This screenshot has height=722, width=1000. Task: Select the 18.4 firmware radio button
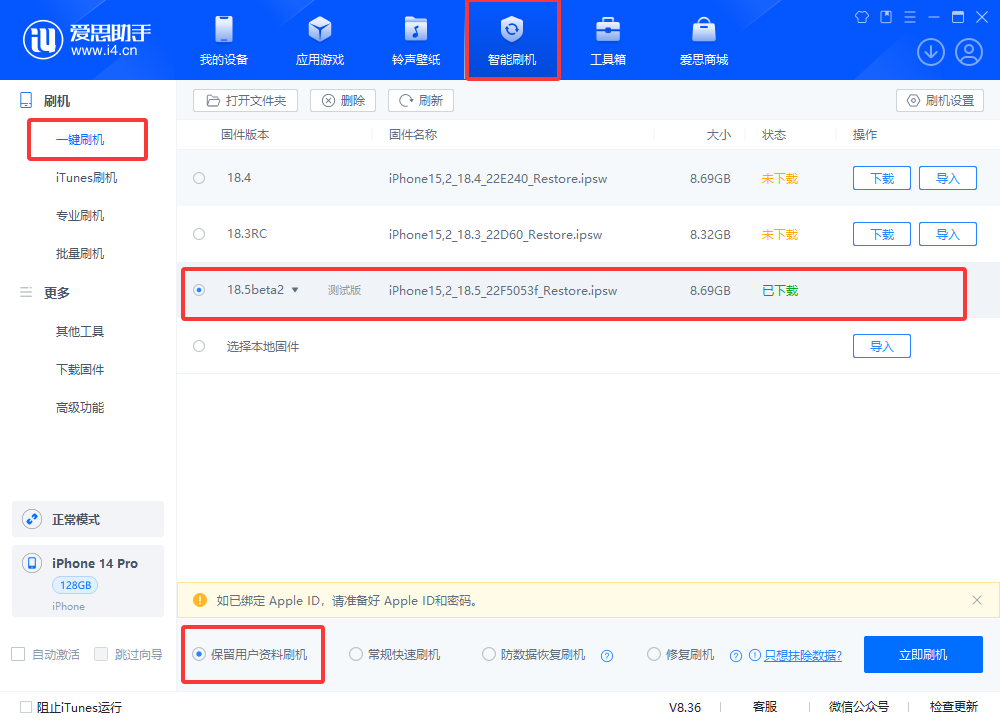199,178
